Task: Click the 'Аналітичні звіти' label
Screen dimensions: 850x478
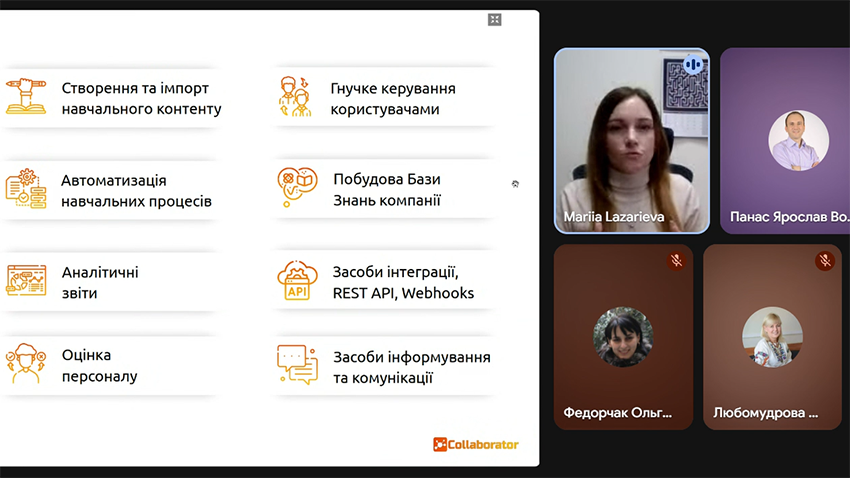Action: [x=100, y=282]
